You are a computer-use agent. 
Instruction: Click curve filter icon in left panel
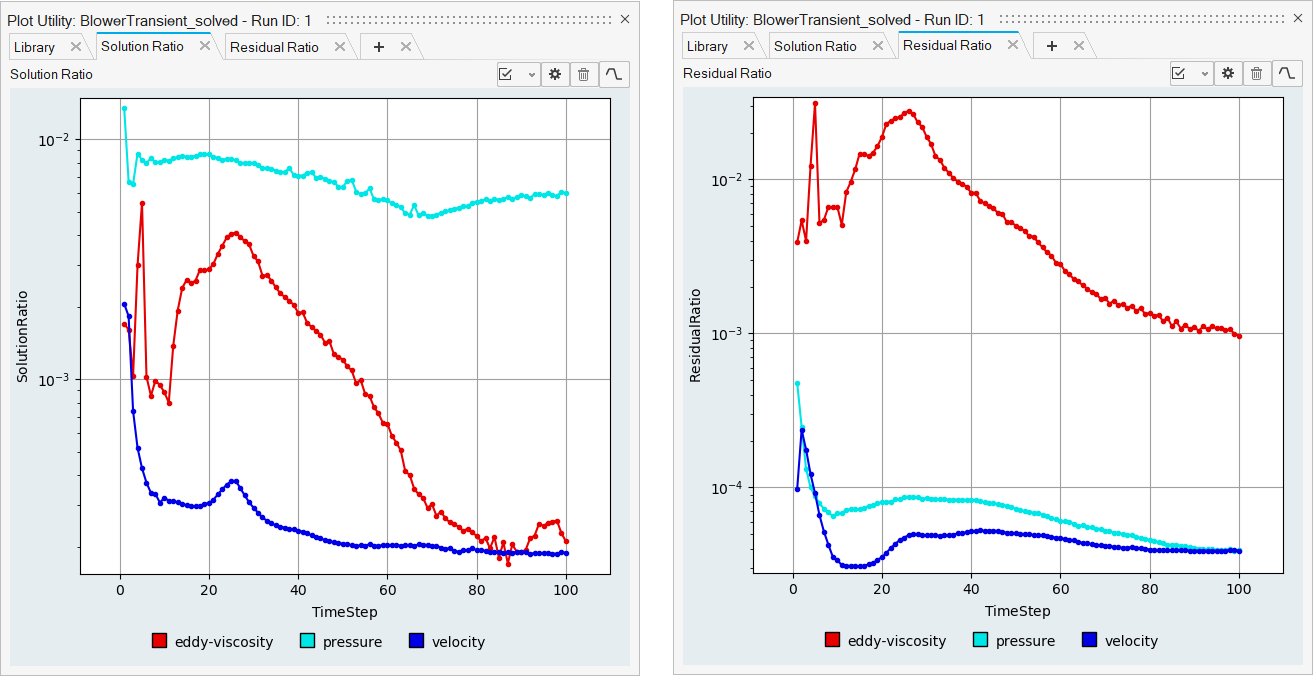614,74
